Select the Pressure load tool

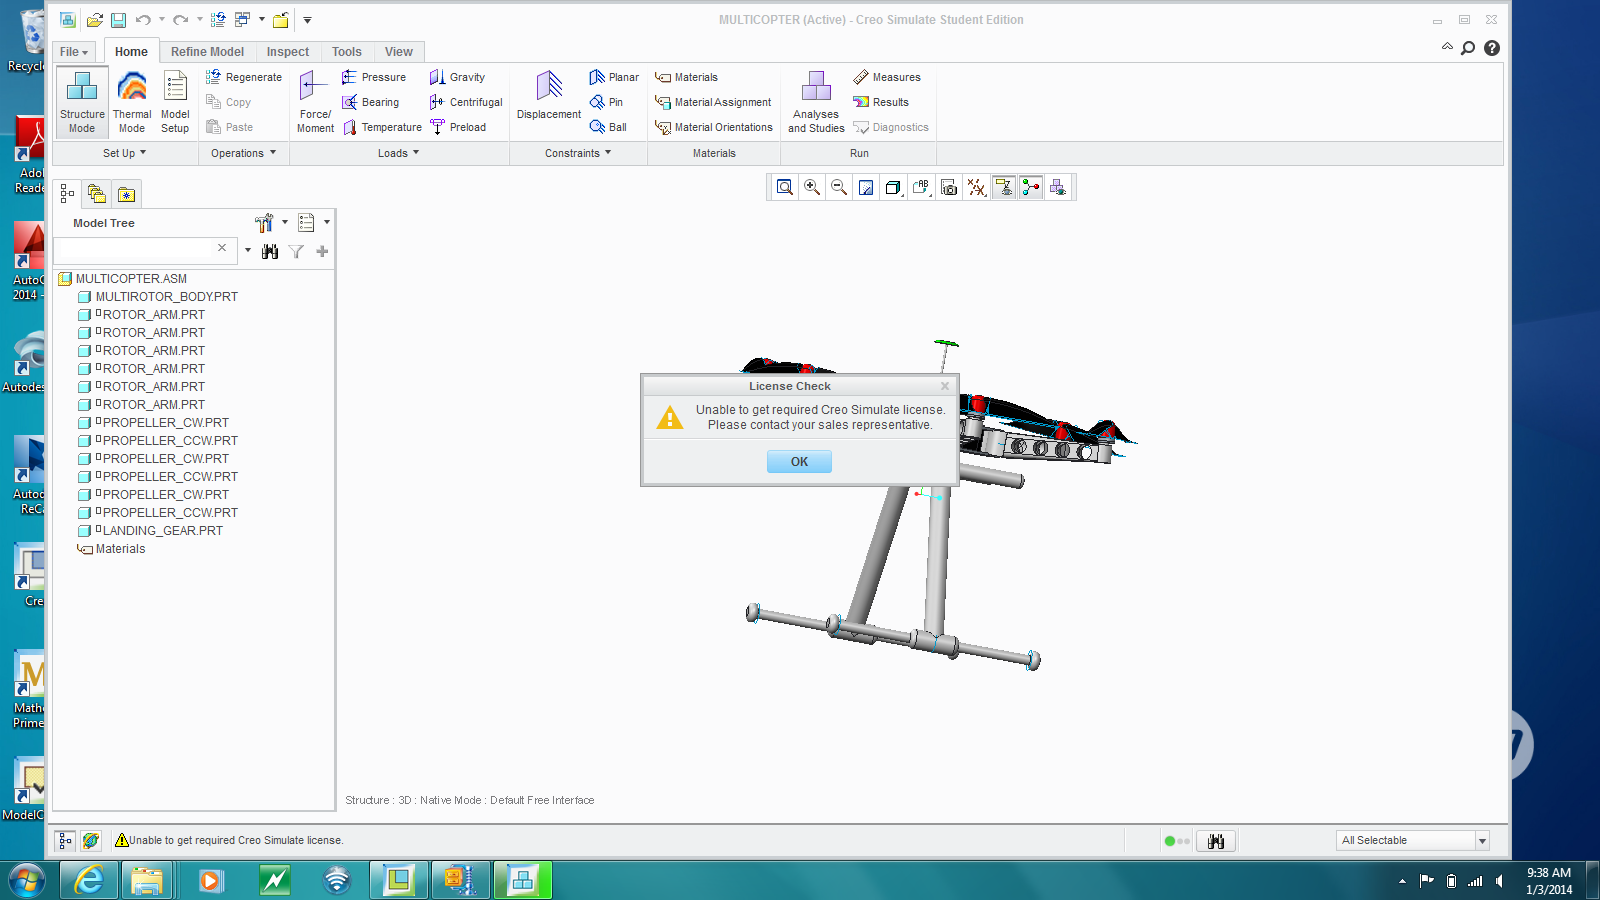click(374, 77)
